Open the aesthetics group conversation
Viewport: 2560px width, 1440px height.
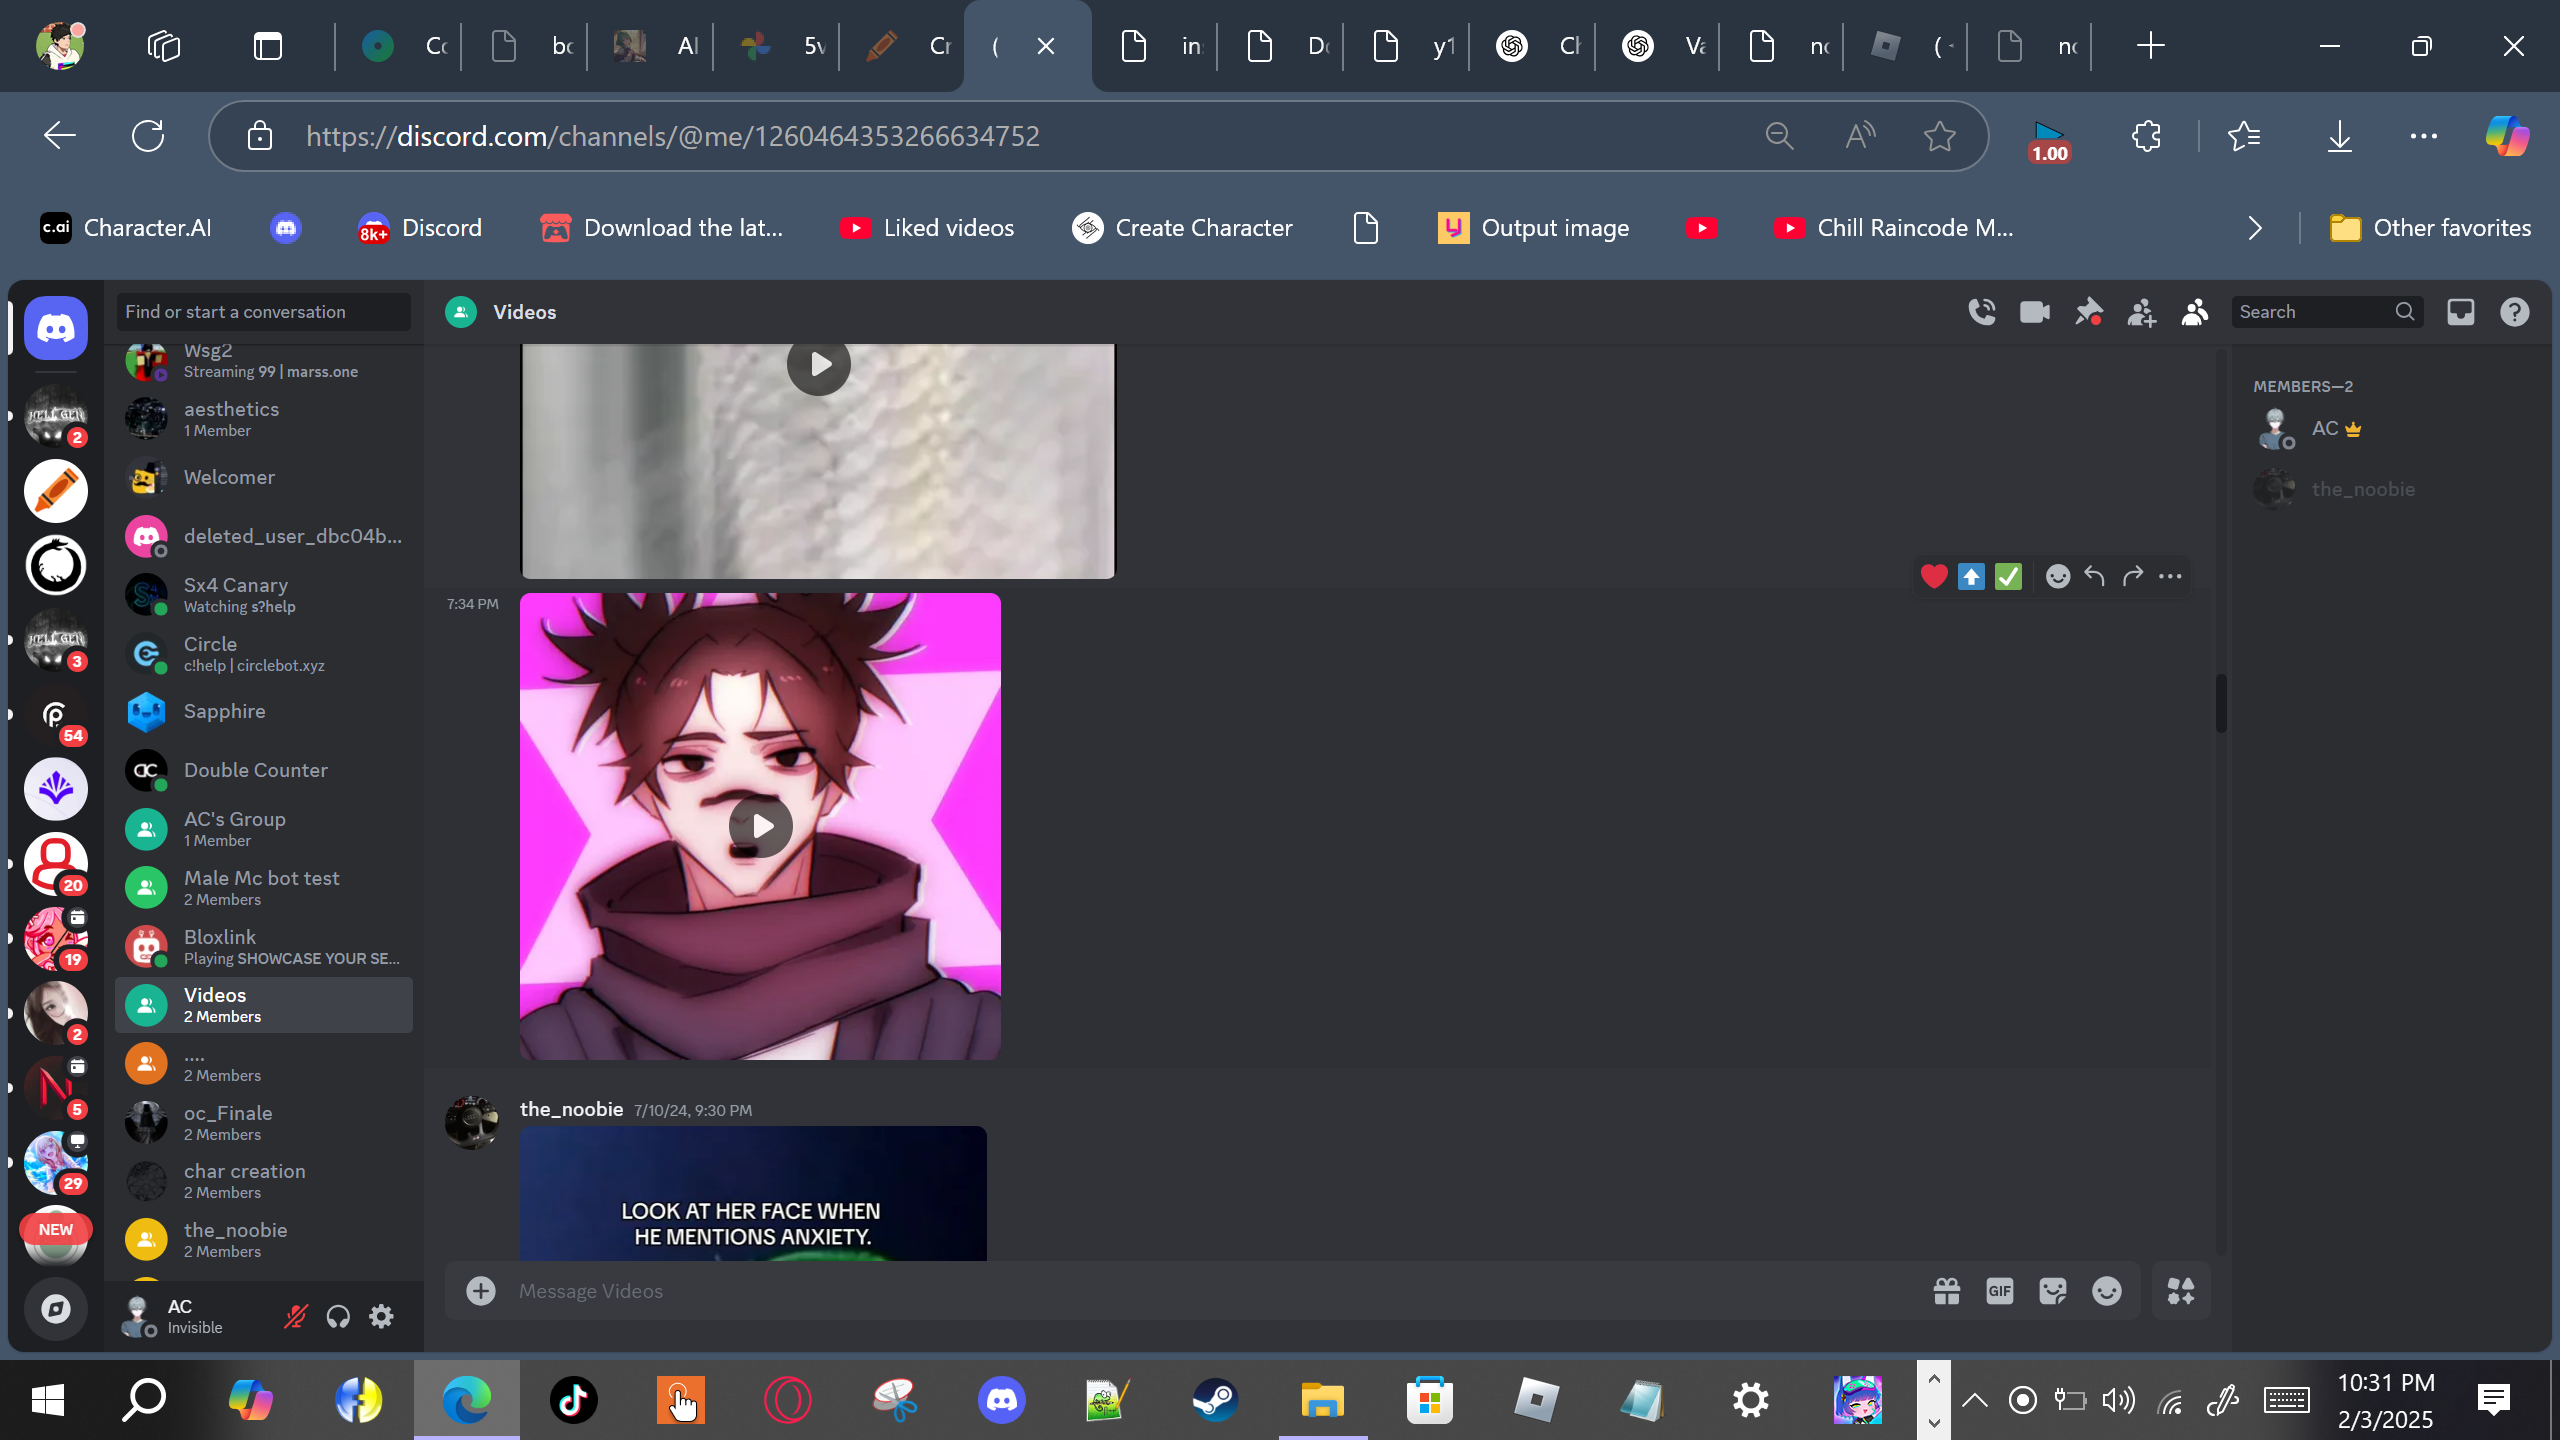tap(264, 418)
